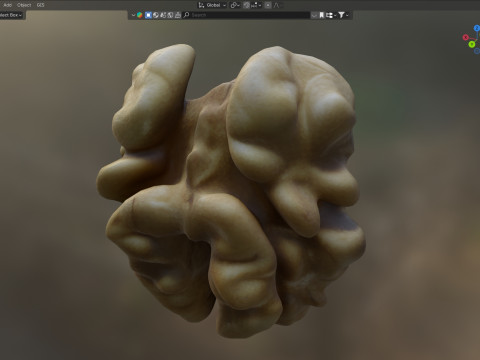
Task: Open the editor type dropdown arrow
Action: tap(133, 15)
